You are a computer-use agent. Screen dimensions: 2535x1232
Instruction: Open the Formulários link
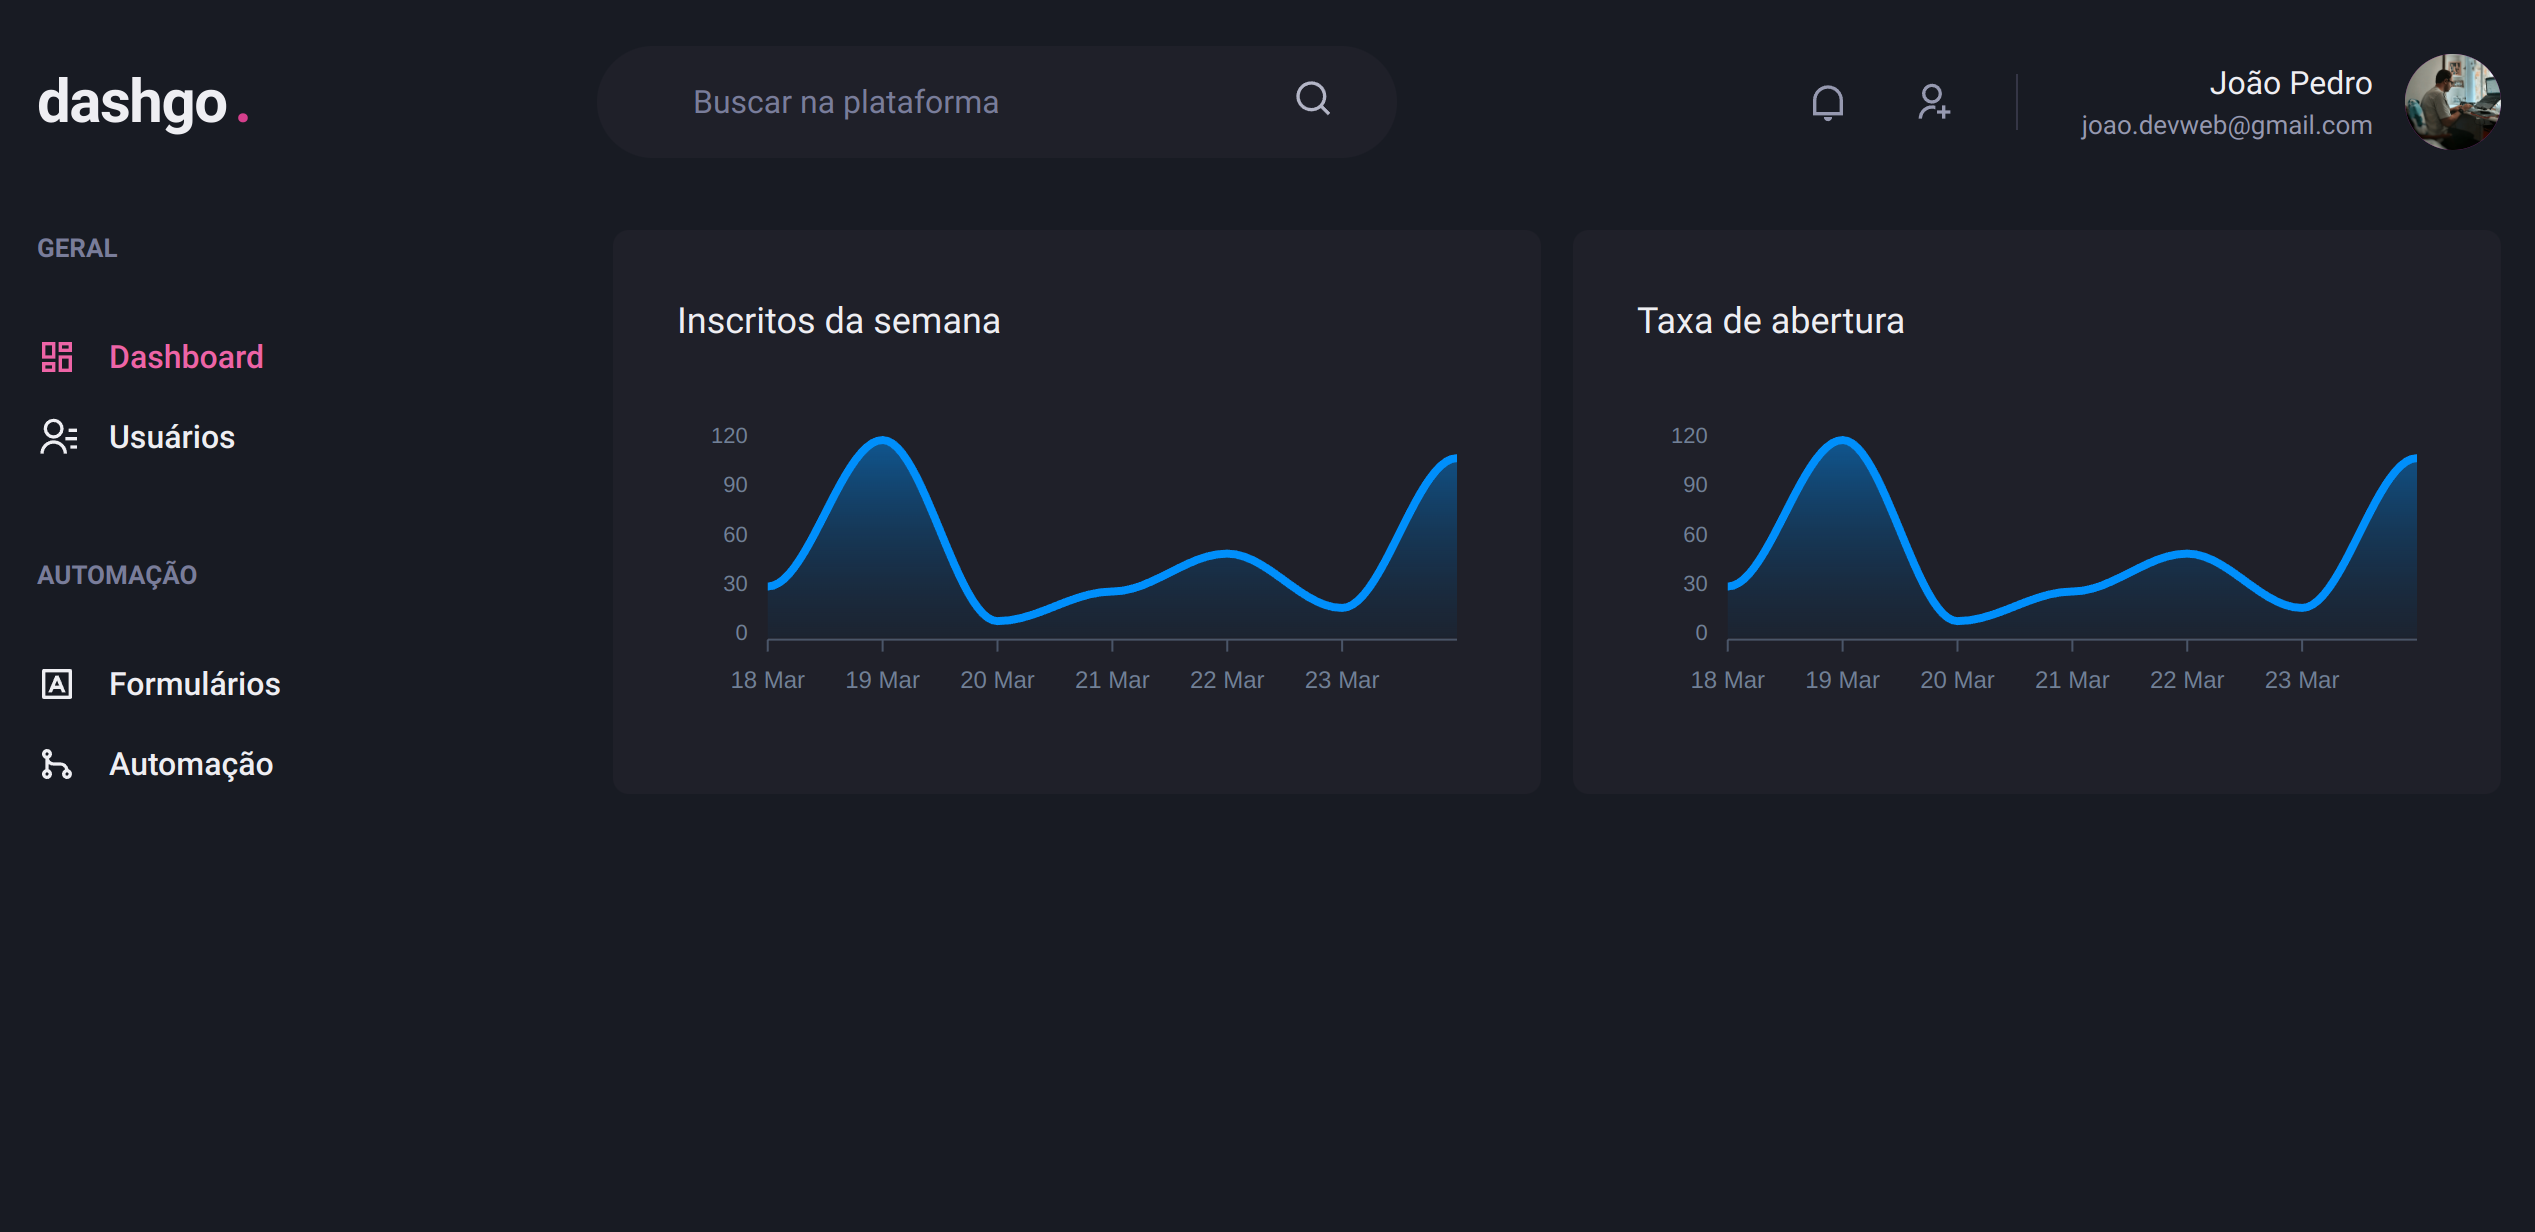194,684
